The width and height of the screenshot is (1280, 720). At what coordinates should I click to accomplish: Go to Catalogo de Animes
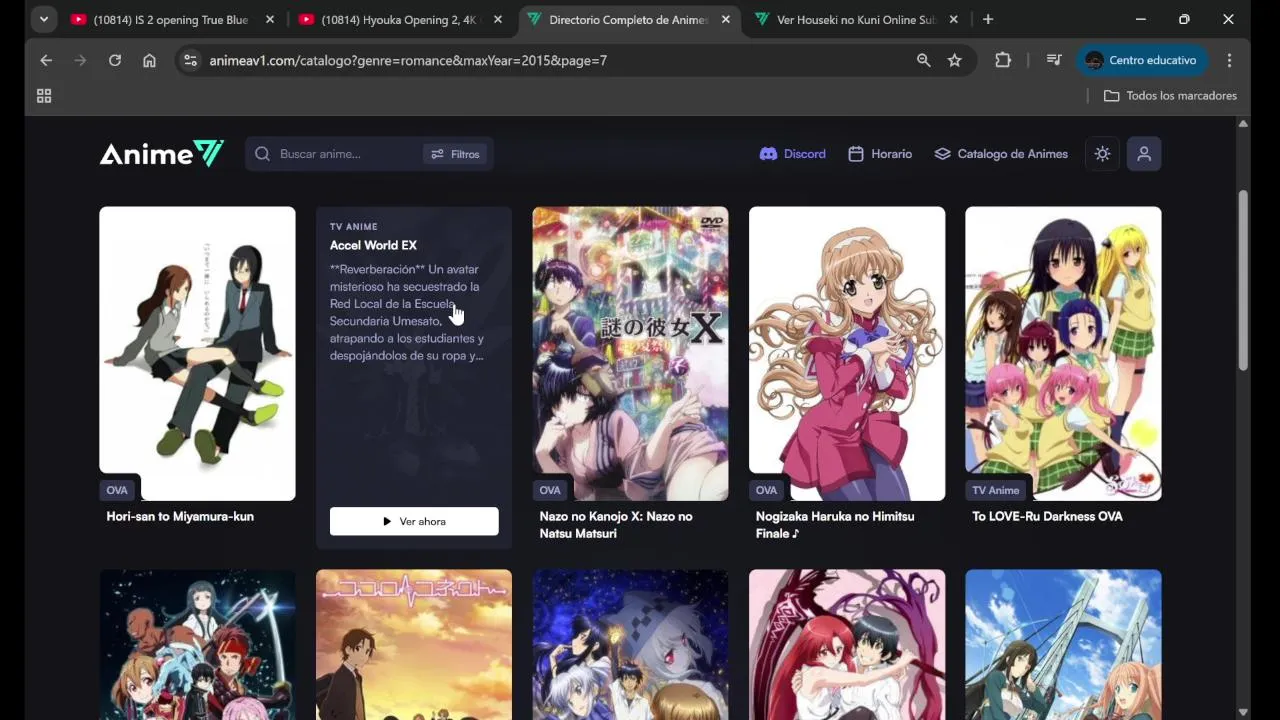pos(1001,154)
